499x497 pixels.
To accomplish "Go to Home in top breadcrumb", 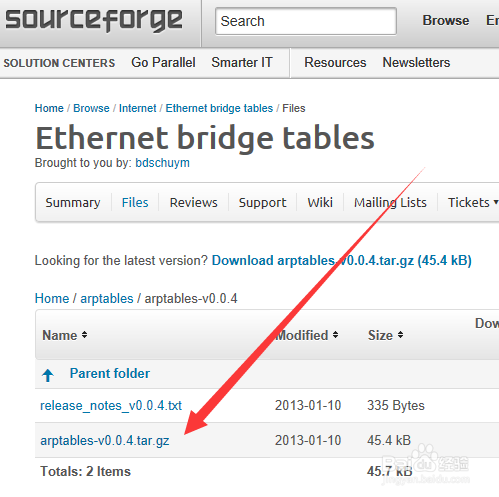I will (49, 108).
